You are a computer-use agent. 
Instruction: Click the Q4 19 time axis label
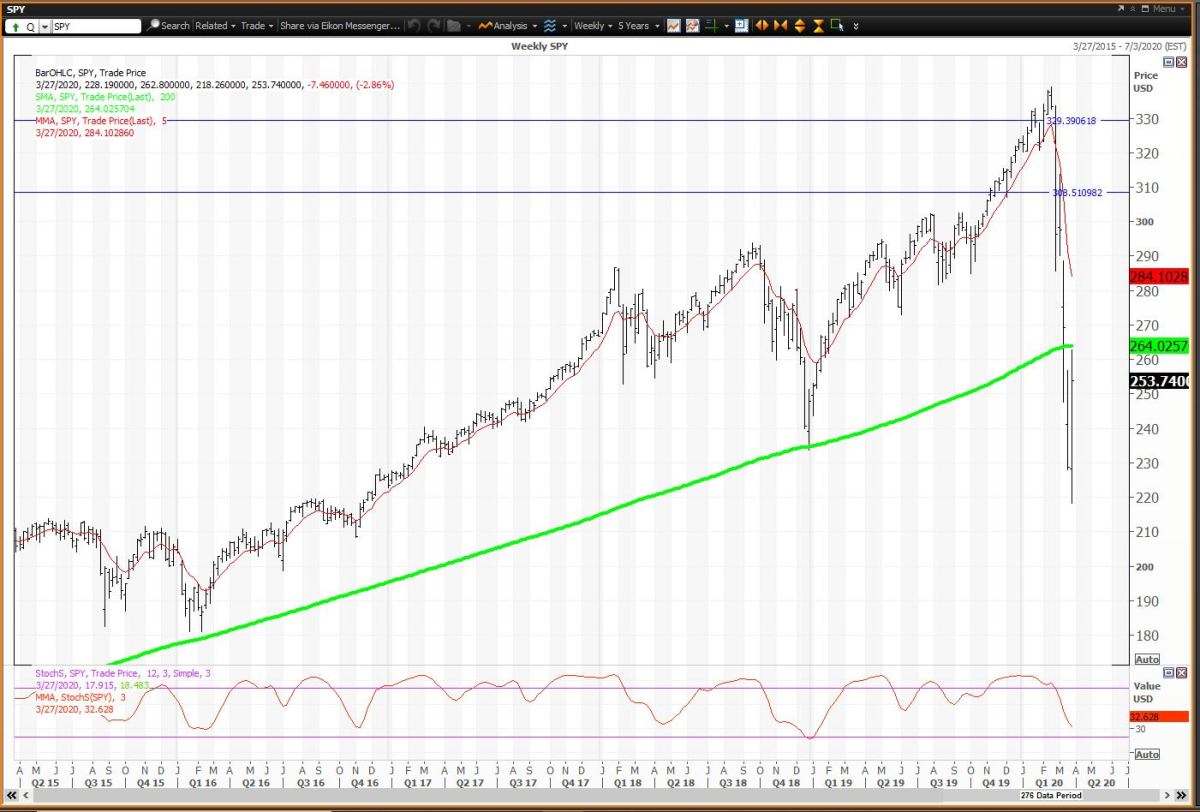pos(997,784)
